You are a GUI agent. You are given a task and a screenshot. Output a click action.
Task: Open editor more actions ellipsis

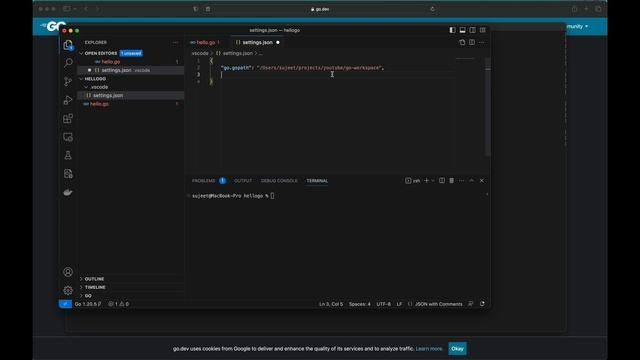482,42
